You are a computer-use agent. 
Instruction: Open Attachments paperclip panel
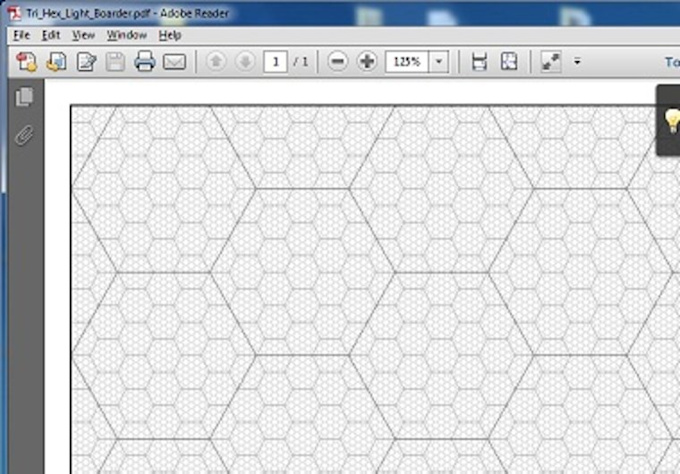24,135
